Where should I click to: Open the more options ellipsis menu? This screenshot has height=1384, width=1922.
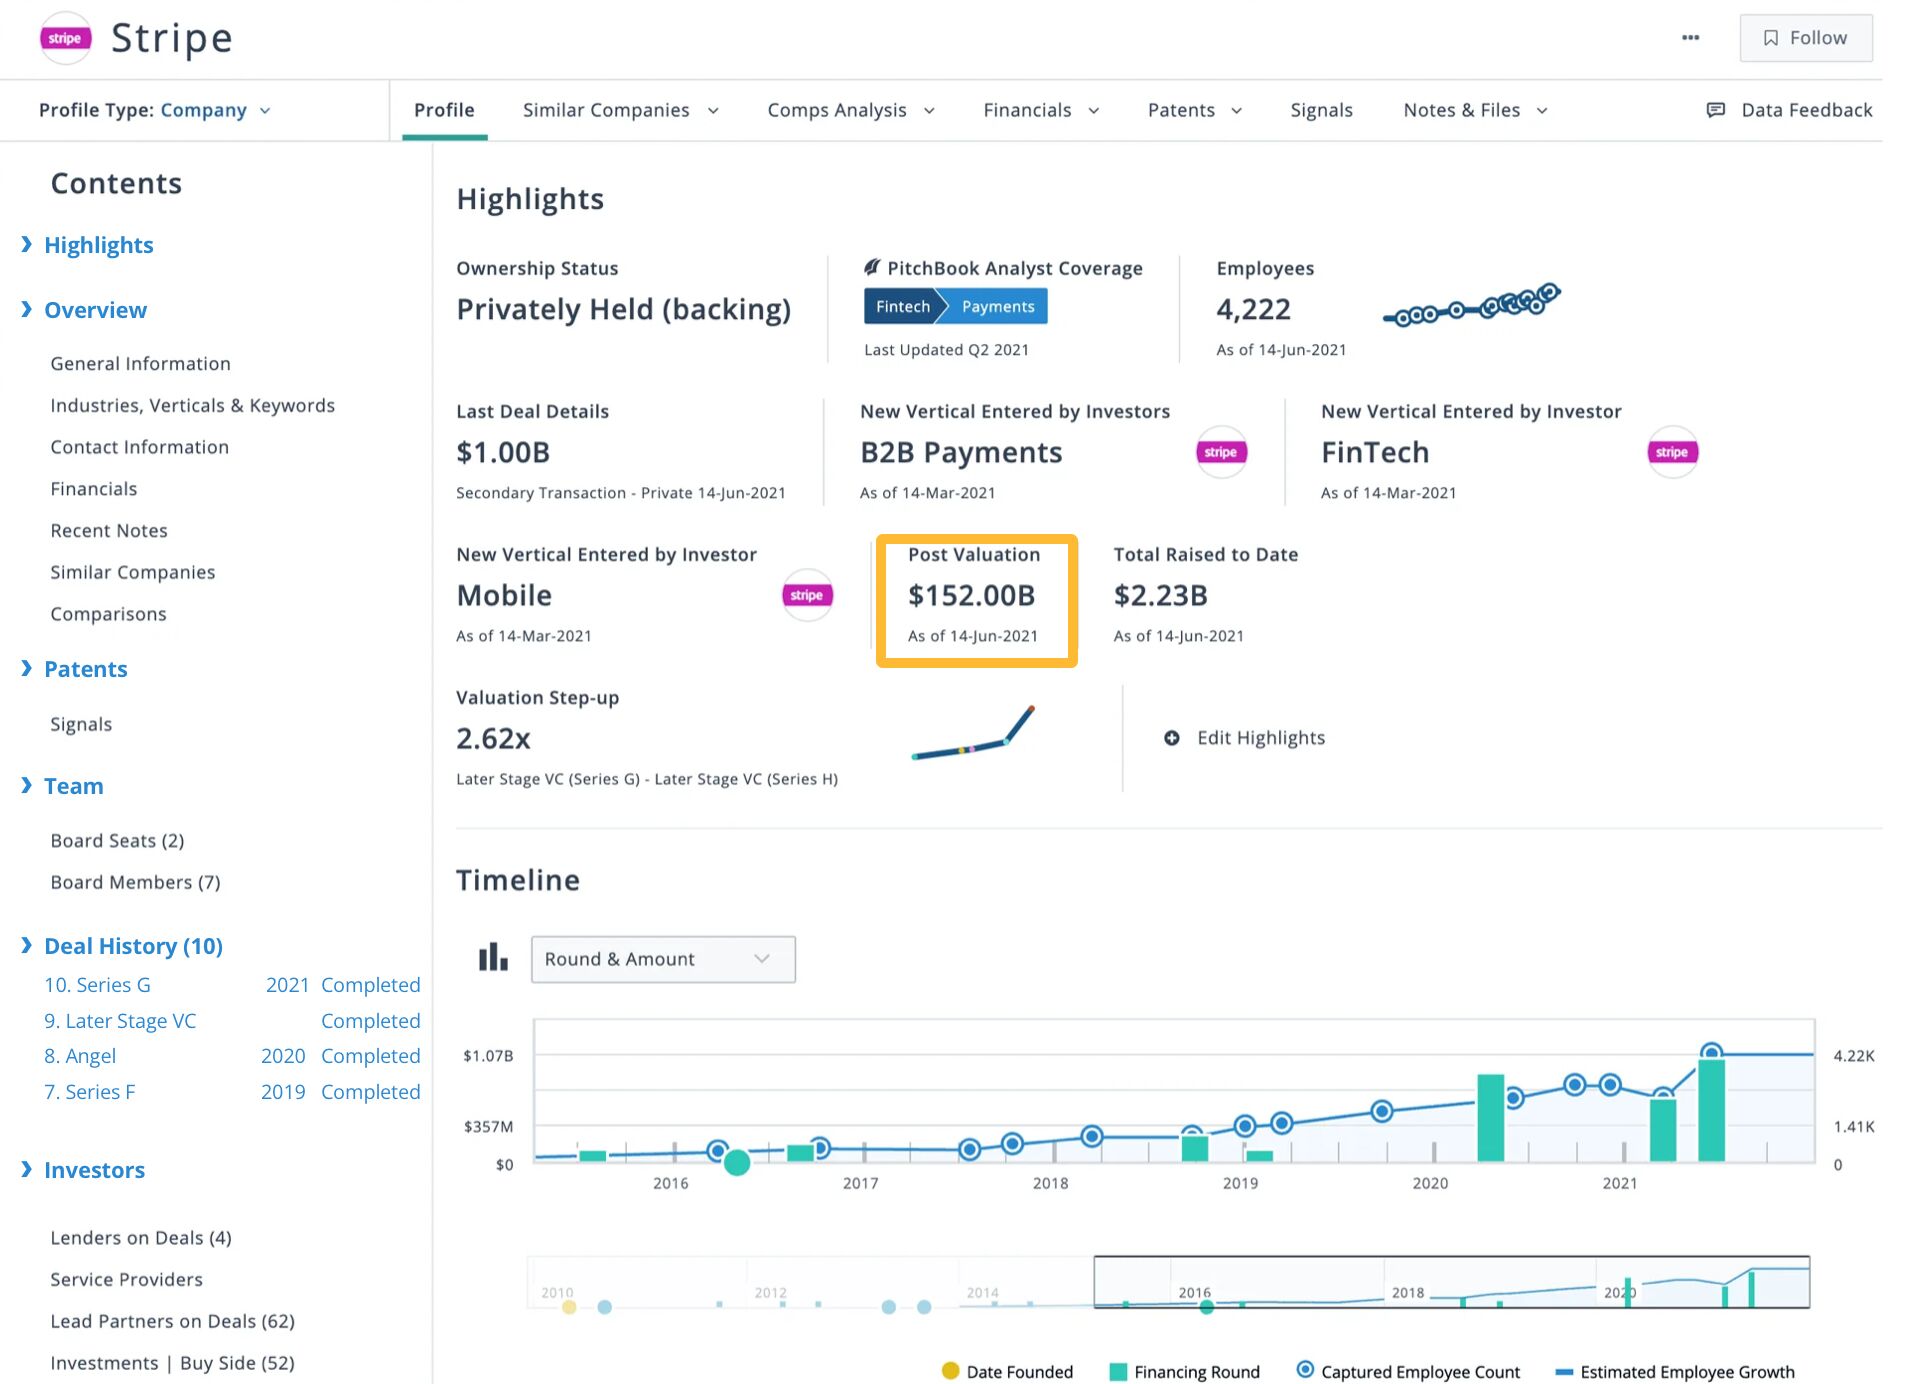pos(1690,37)
